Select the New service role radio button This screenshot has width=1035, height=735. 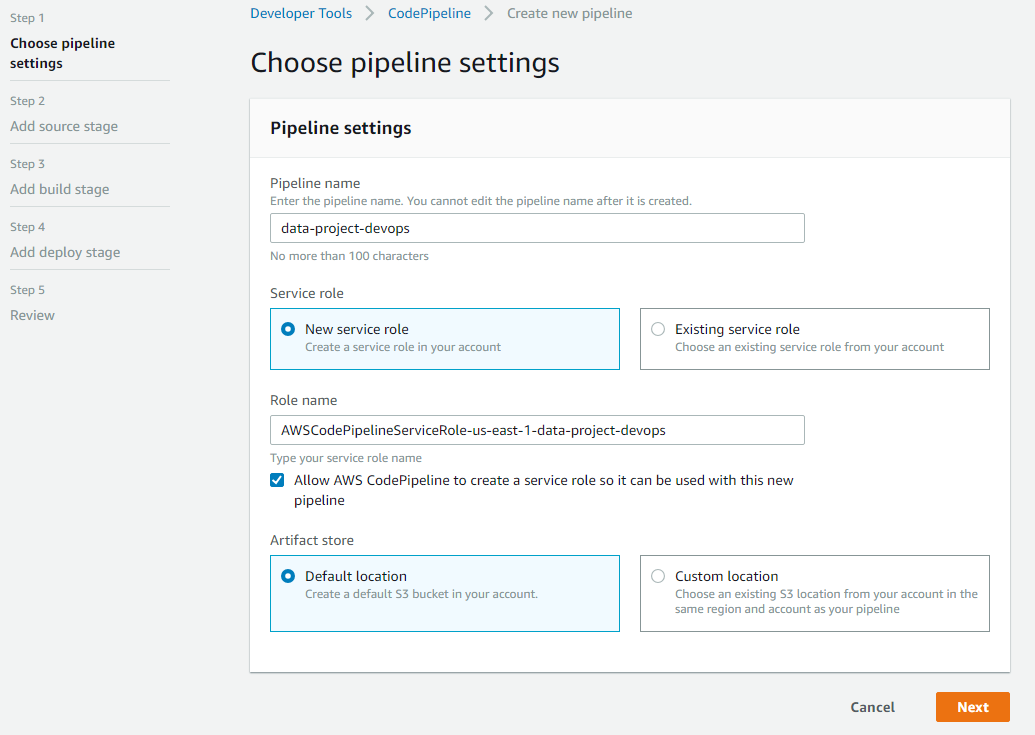click(x=288, y=329)
